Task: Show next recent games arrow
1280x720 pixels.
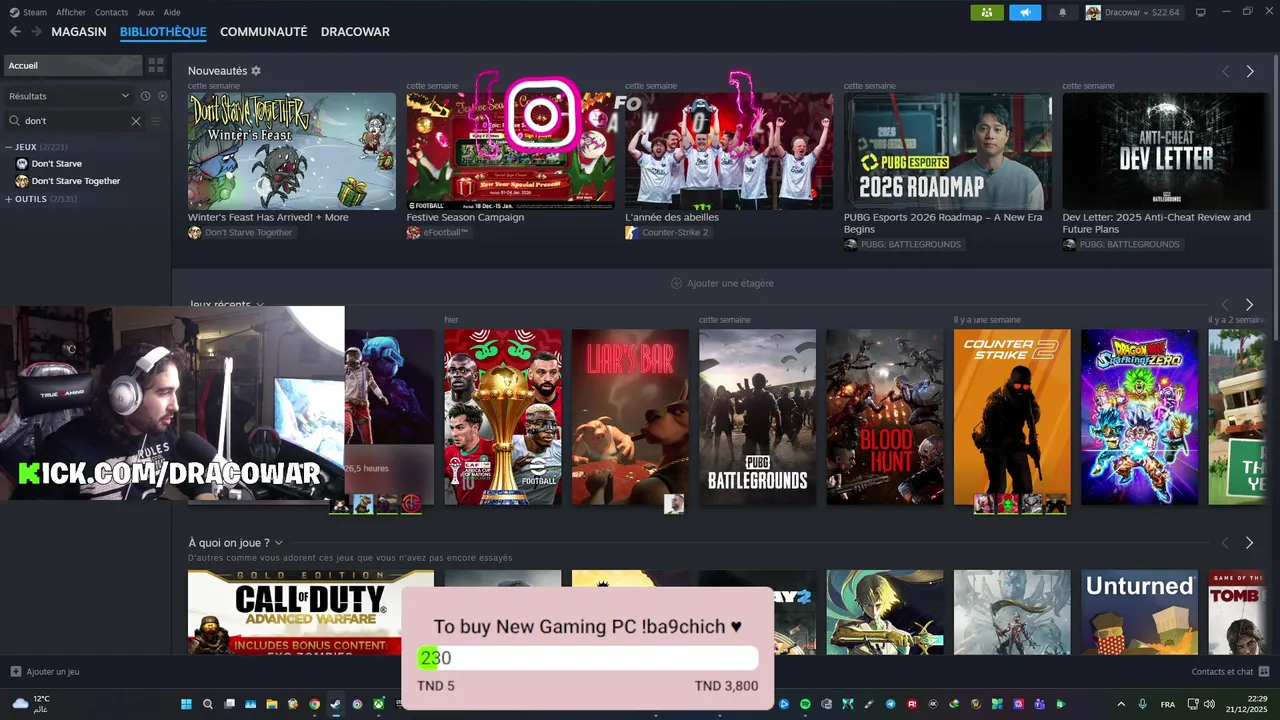Action: pos(1250,304)
